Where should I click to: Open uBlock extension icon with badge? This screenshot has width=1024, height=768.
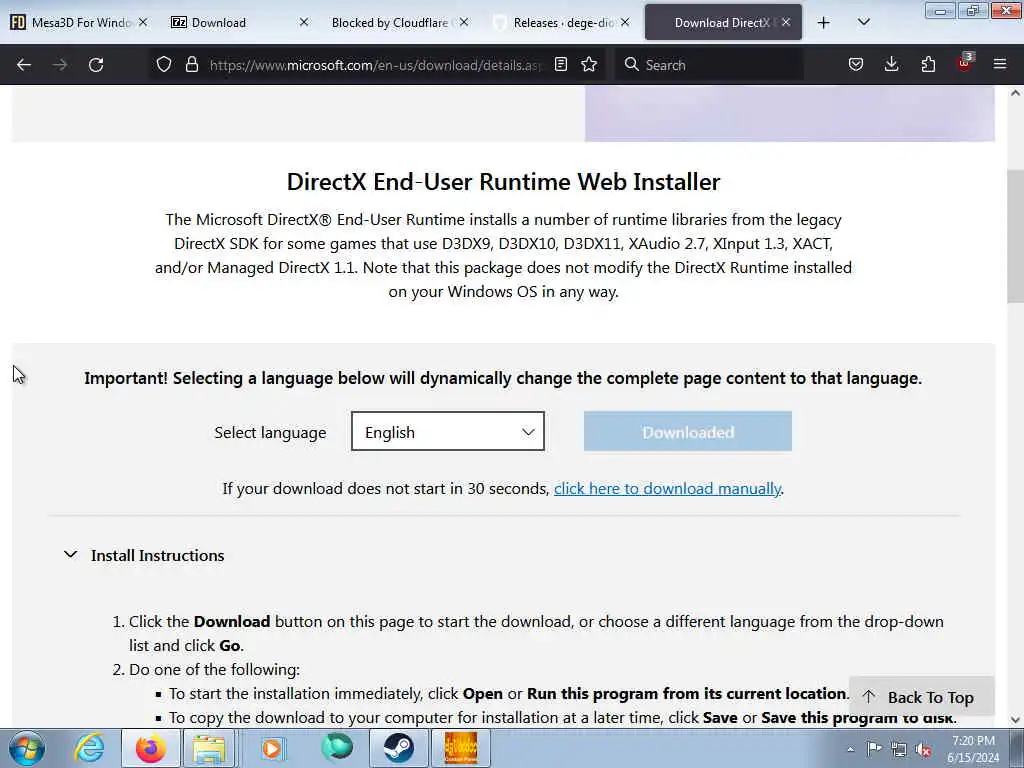click(965, 63)
